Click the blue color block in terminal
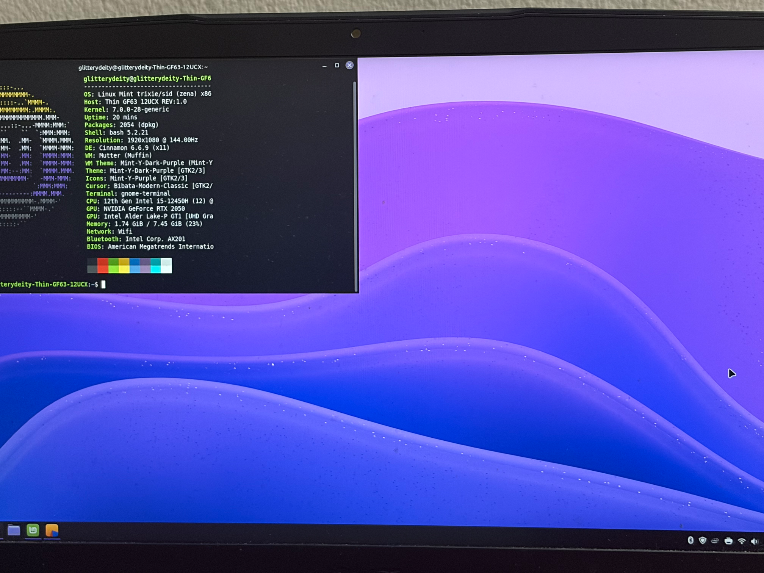 (135, 266)
